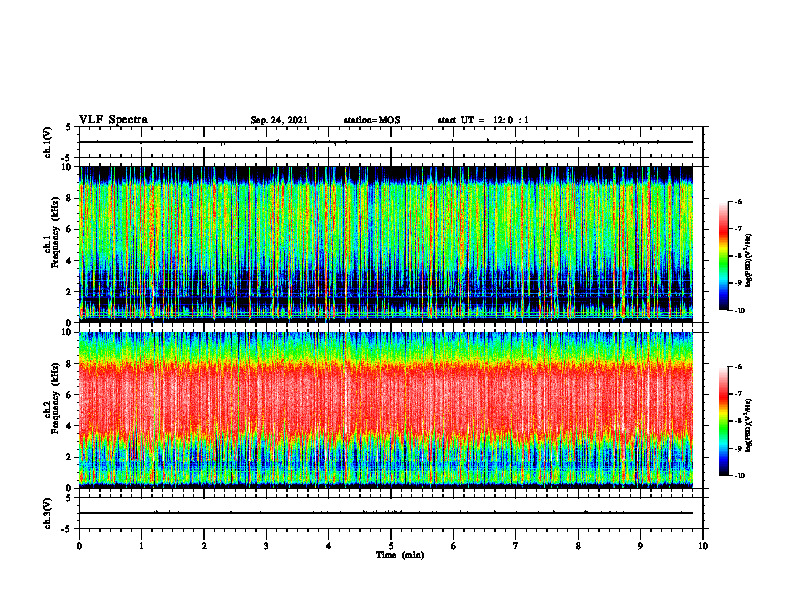
Task: Click the 'station=MOS' label
Action: [372, 120]
